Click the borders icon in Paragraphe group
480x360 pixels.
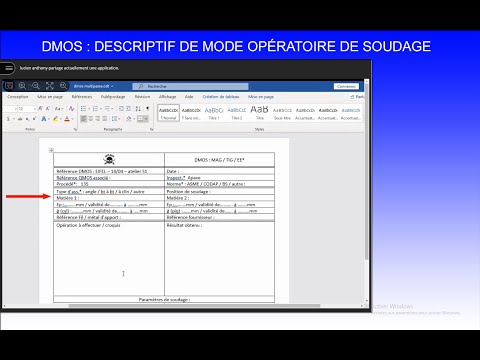pyautogui.click(x=140, y=119)
